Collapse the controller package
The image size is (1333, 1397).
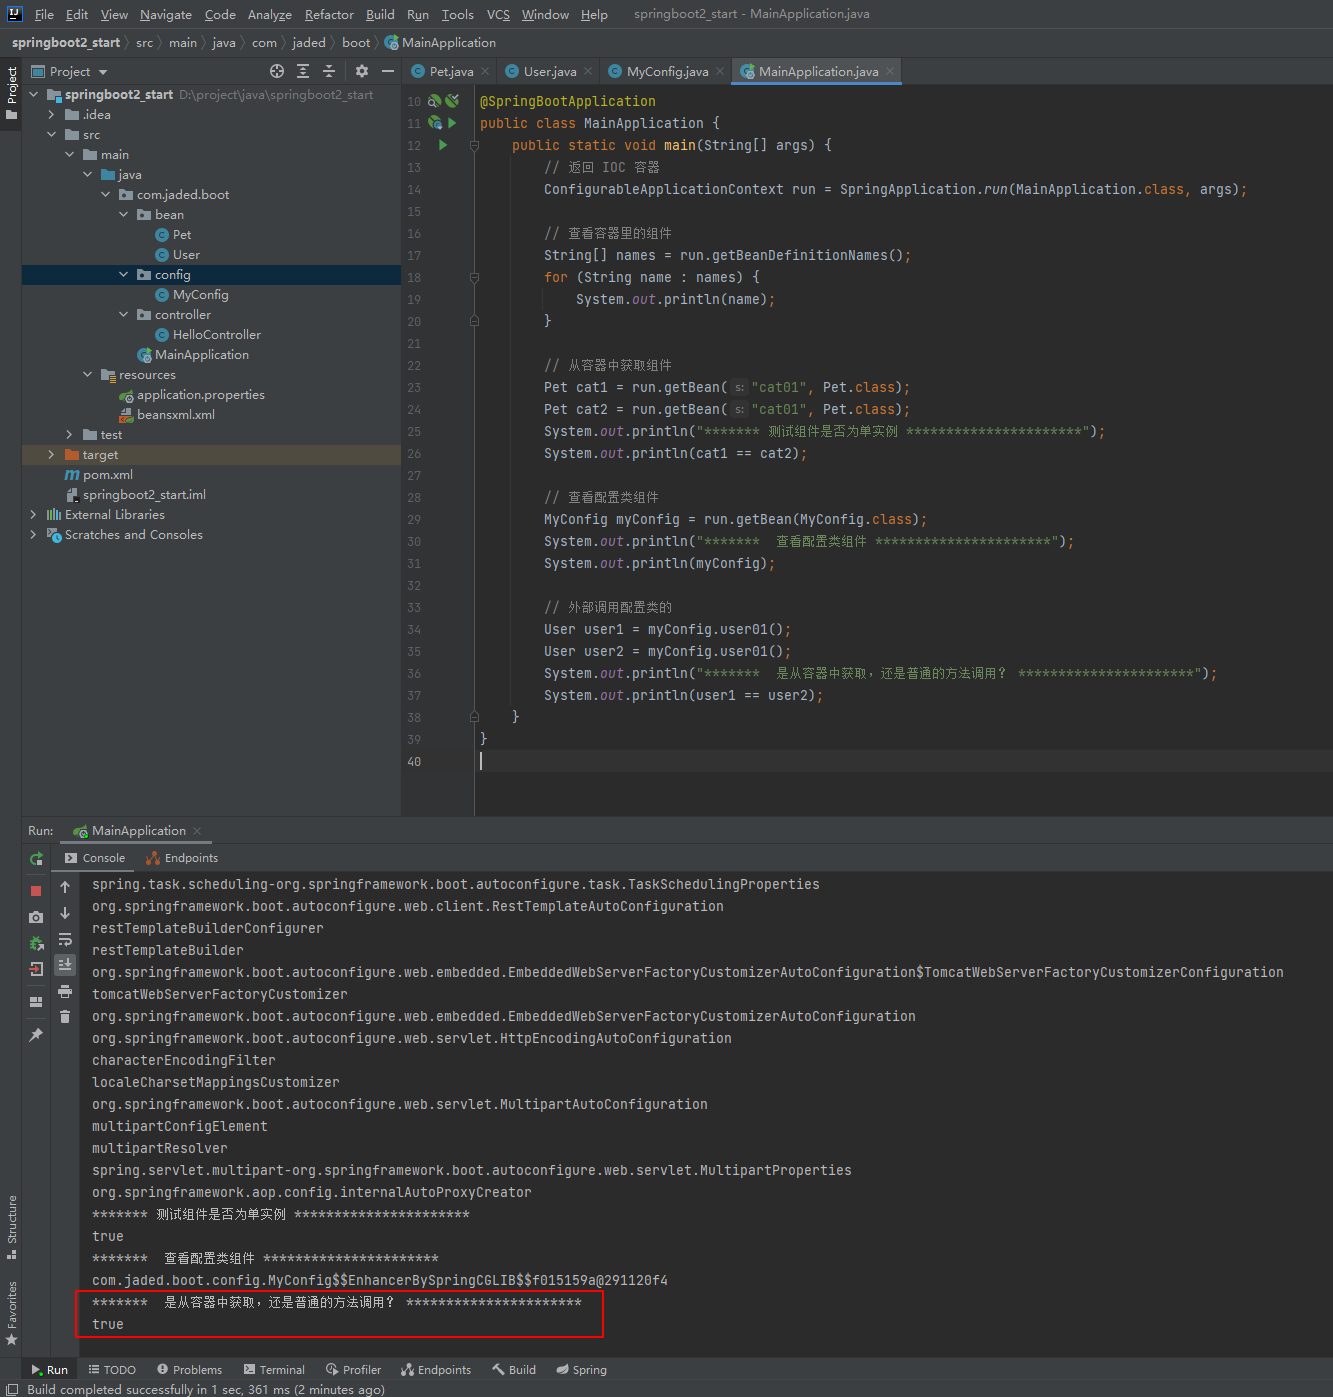[x=124, y=314]
